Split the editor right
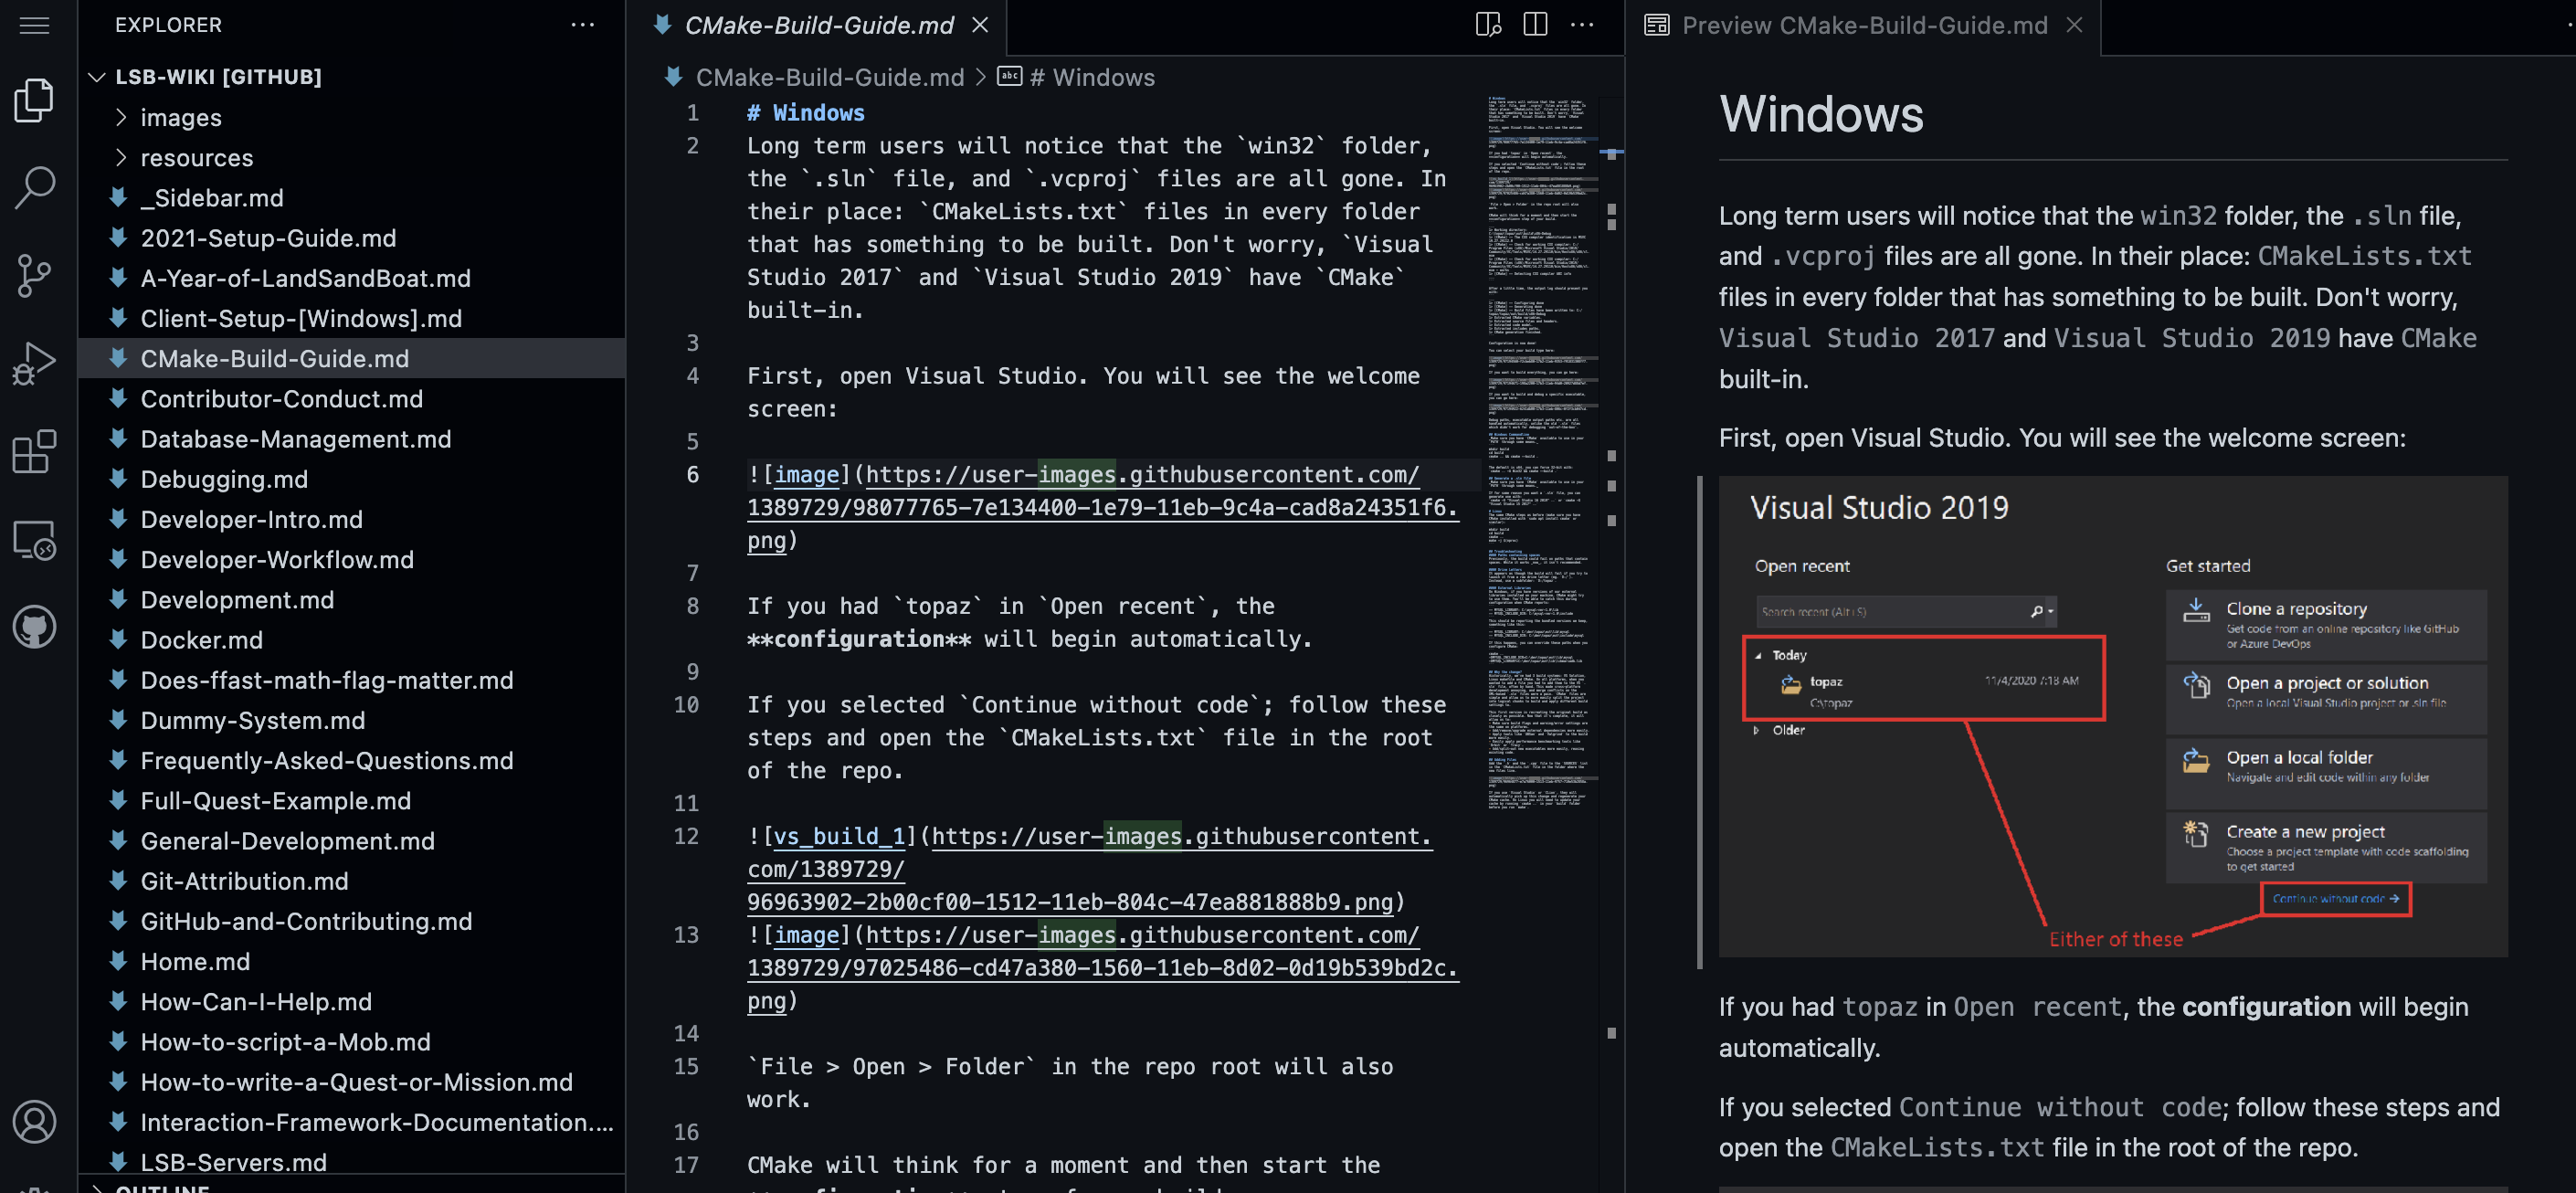Viewport: 2576px width, 1193px height. click(1535, 25)
